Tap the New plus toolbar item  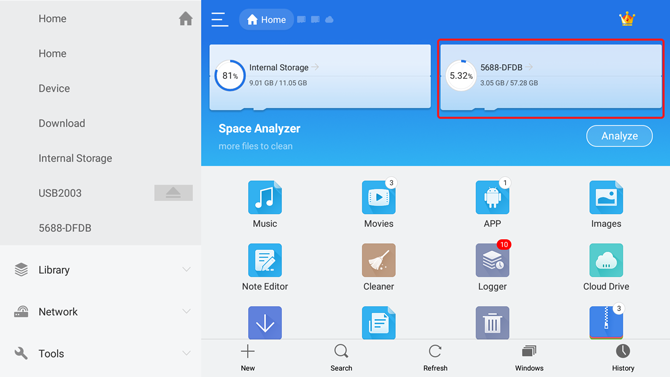(x=248, y=358)
